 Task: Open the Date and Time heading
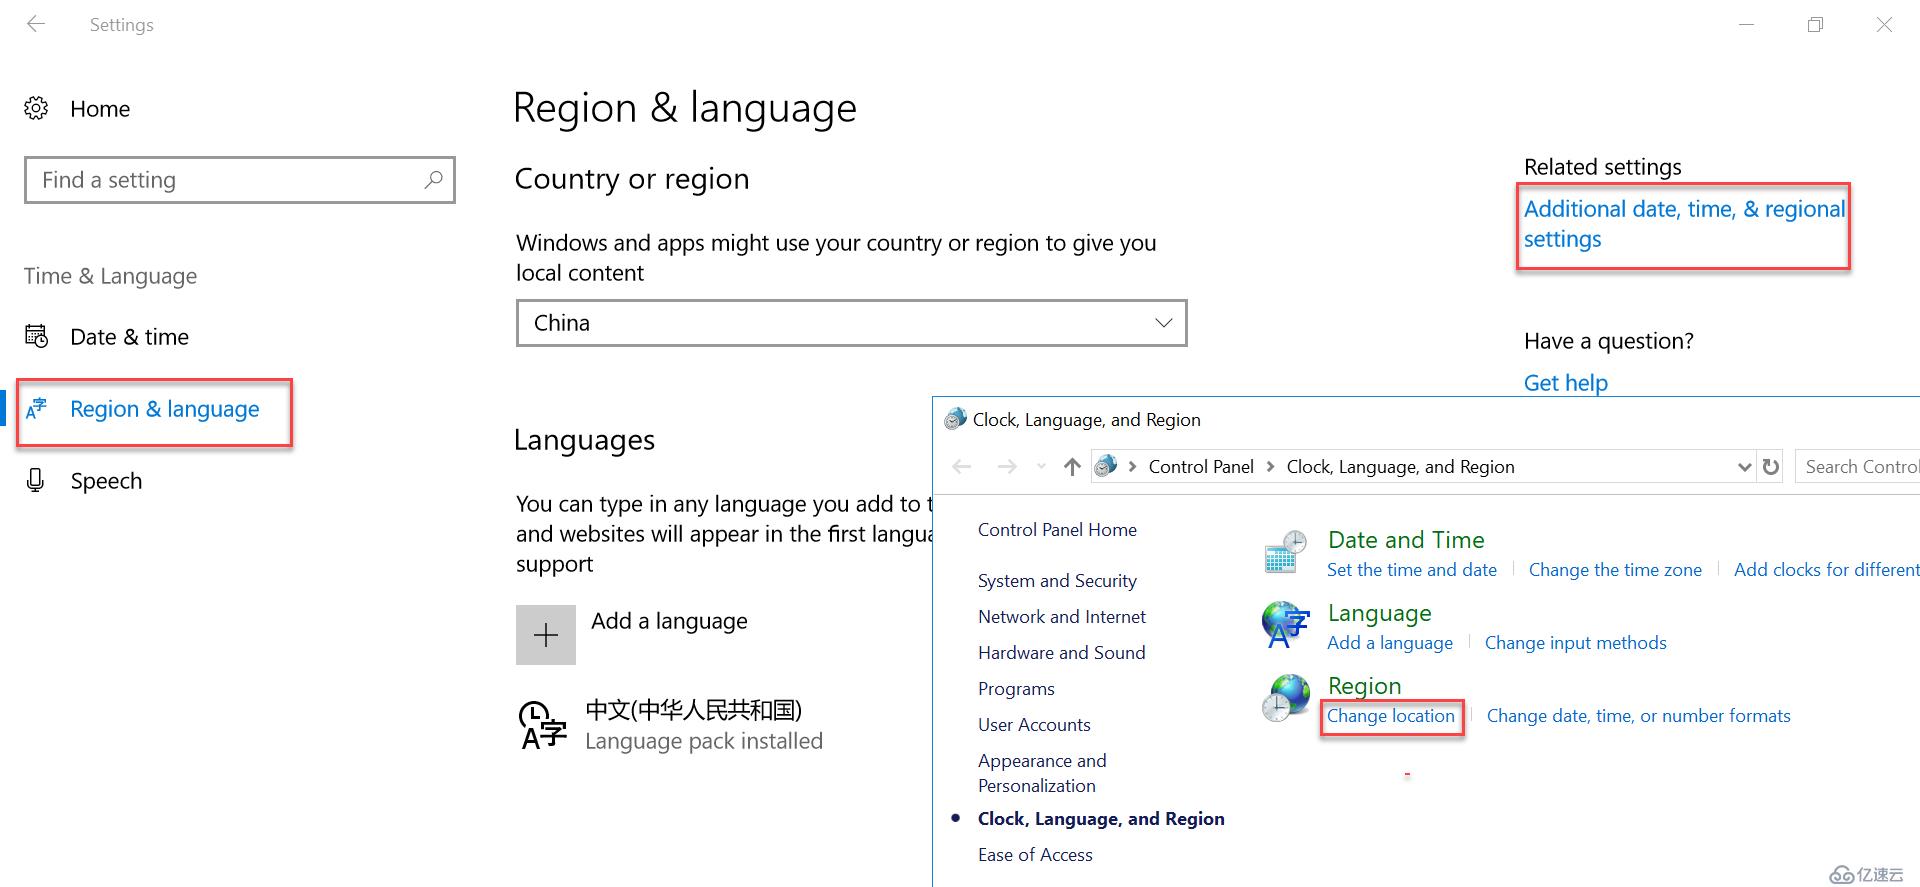(x=1406, y=540)
